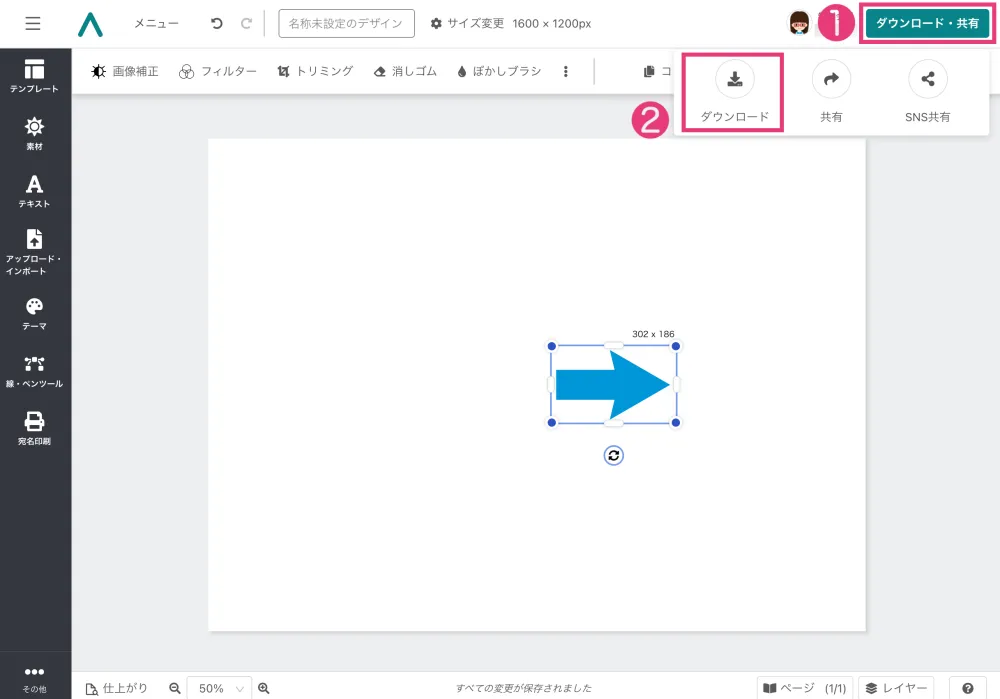Open the 素材 materials panel

click(x=35, y=133)
